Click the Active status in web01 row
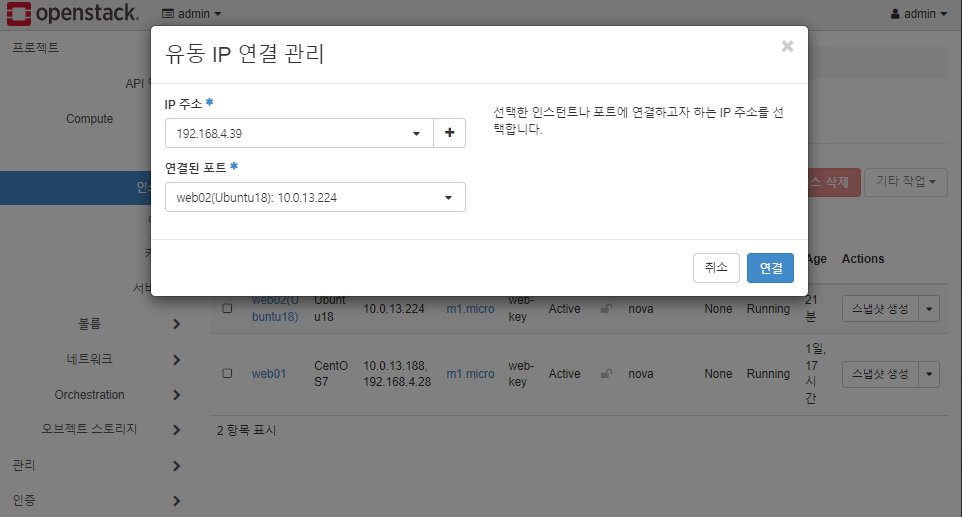962x517 pixels. click(564, 373)
